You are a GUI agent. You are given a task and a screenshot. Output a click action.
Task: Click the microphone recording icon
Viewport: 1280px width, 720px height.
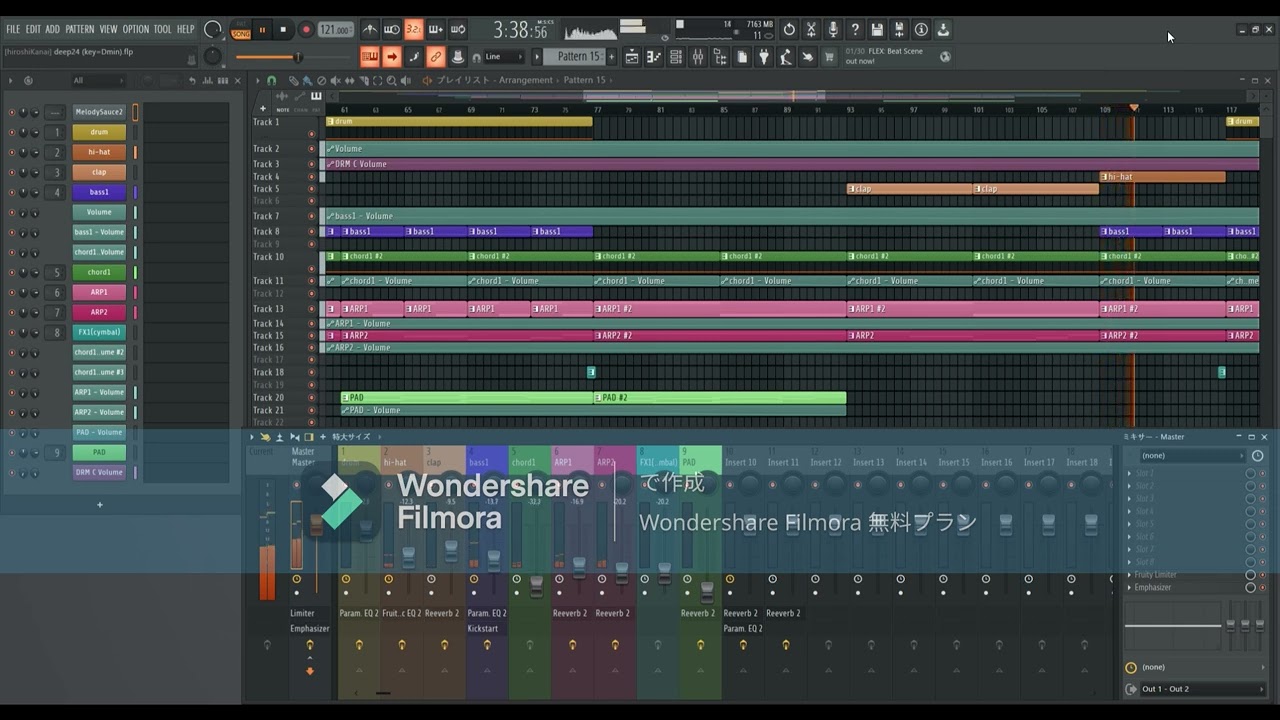point(833,30)
